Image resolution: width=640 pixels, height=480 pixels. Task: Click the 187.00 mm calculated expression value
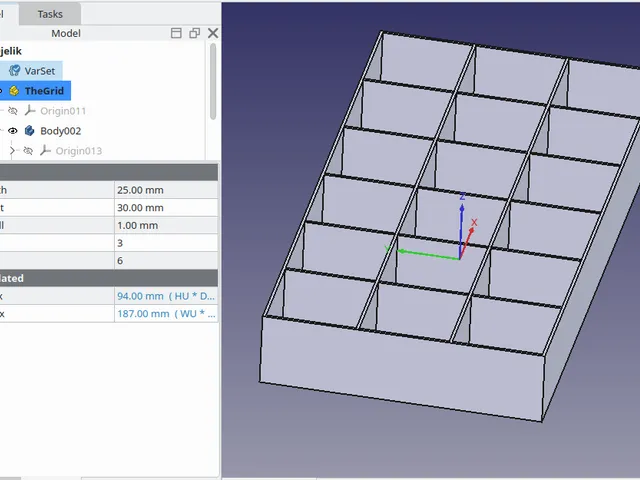point(166,313)
